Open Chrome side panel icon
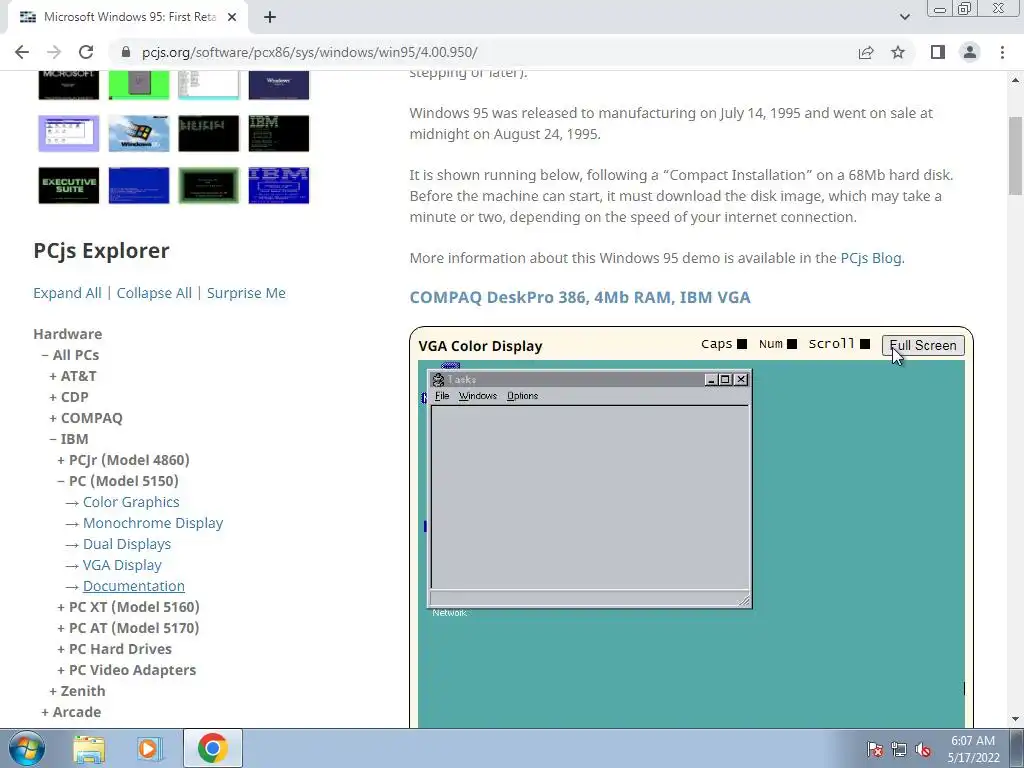Image resolution: width=1024 pixels, height=768 pixels. (938, 52)
